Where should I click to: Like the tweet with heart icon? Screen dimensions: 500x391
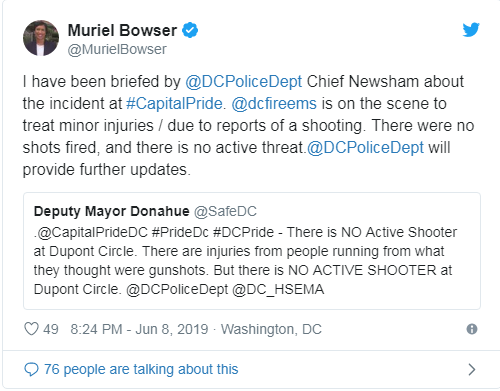click(31, 329)
